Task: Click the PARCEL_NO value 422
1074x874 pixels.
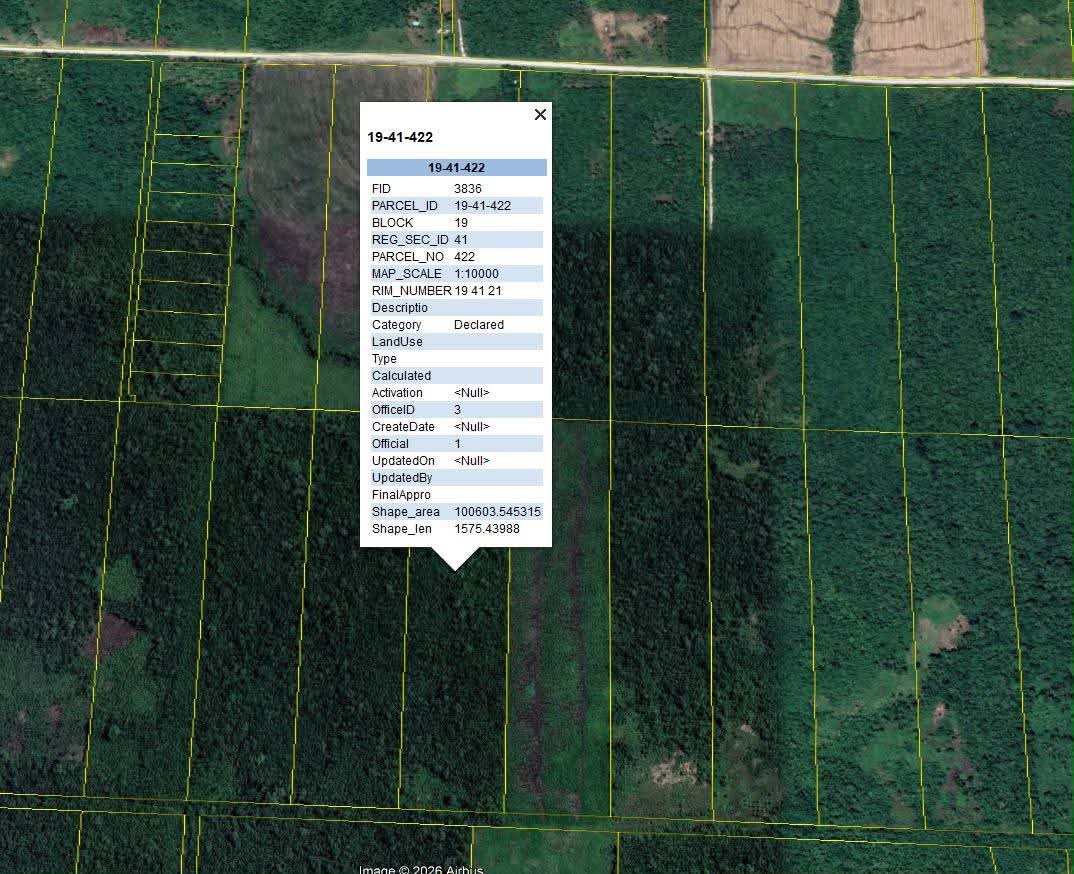Action: 464,257
